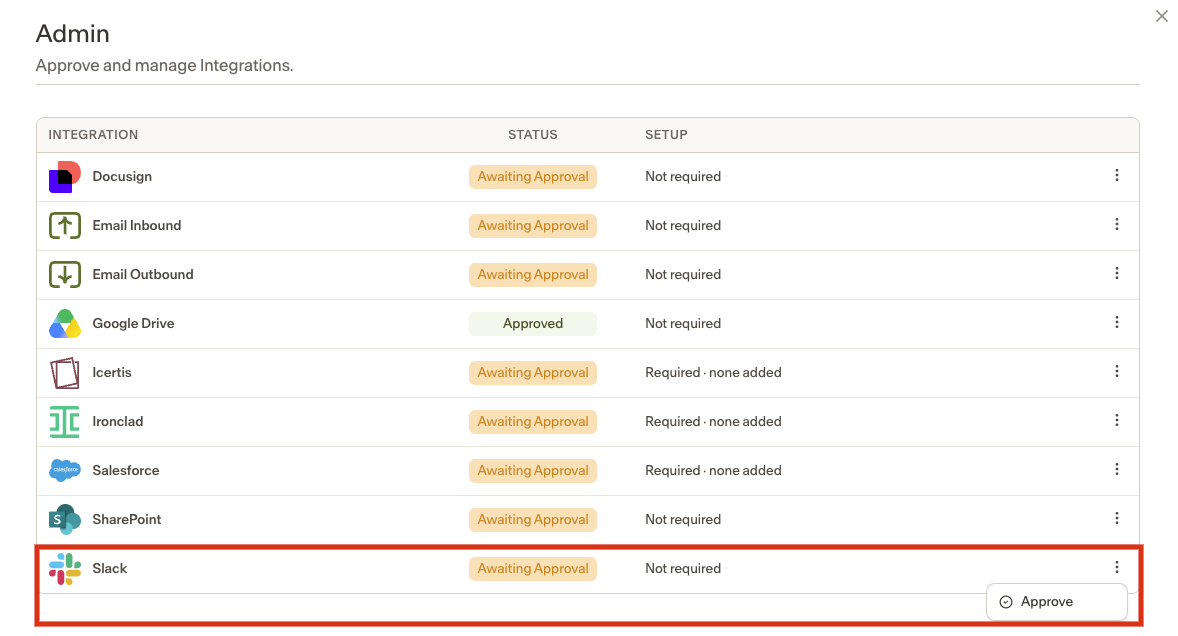
Task: Open the Email Inbound three-dot menu
Action: point(1117,225)
